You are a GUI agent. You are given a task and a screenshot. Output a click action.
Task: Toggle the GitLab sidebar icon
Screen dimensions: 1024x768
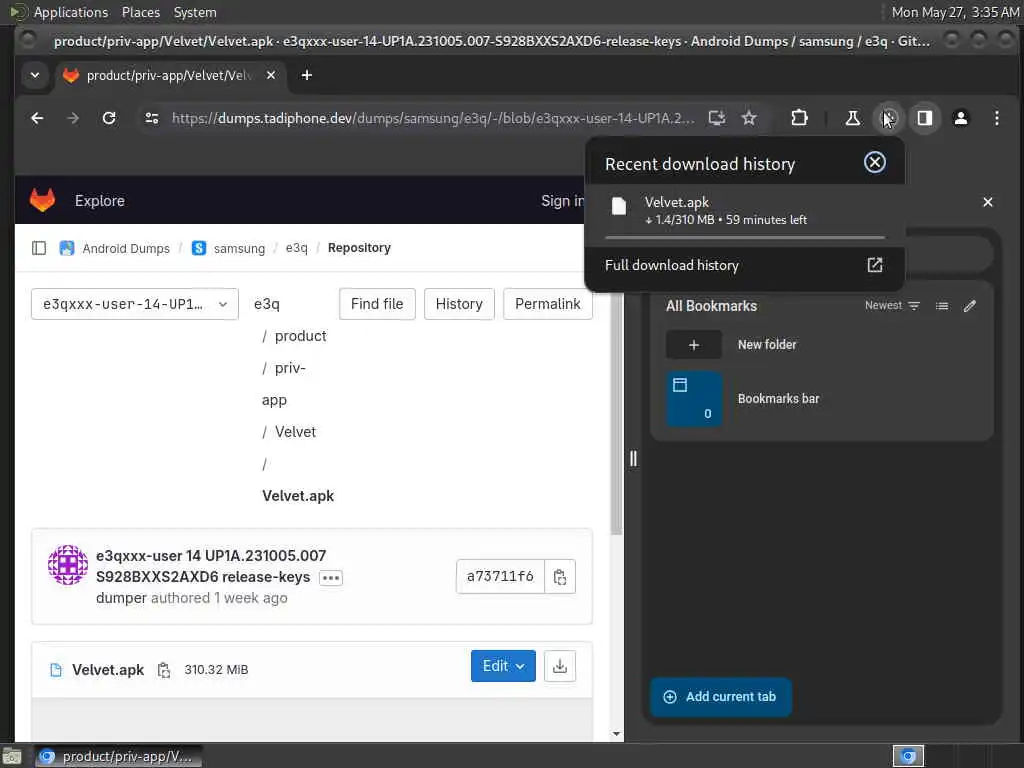tap(39, 248)
